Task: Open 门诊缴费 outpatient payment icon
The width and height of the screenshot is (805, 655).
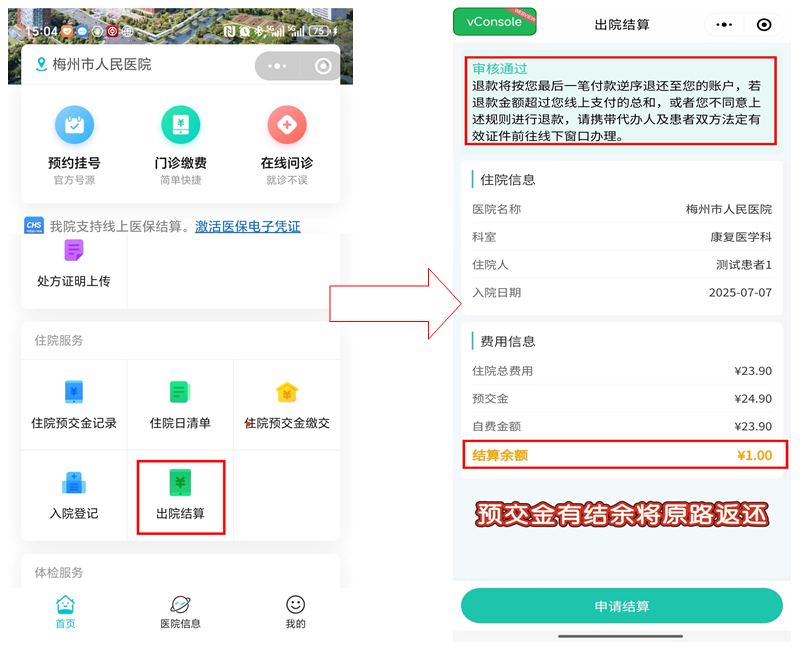Action: [181, 126]
